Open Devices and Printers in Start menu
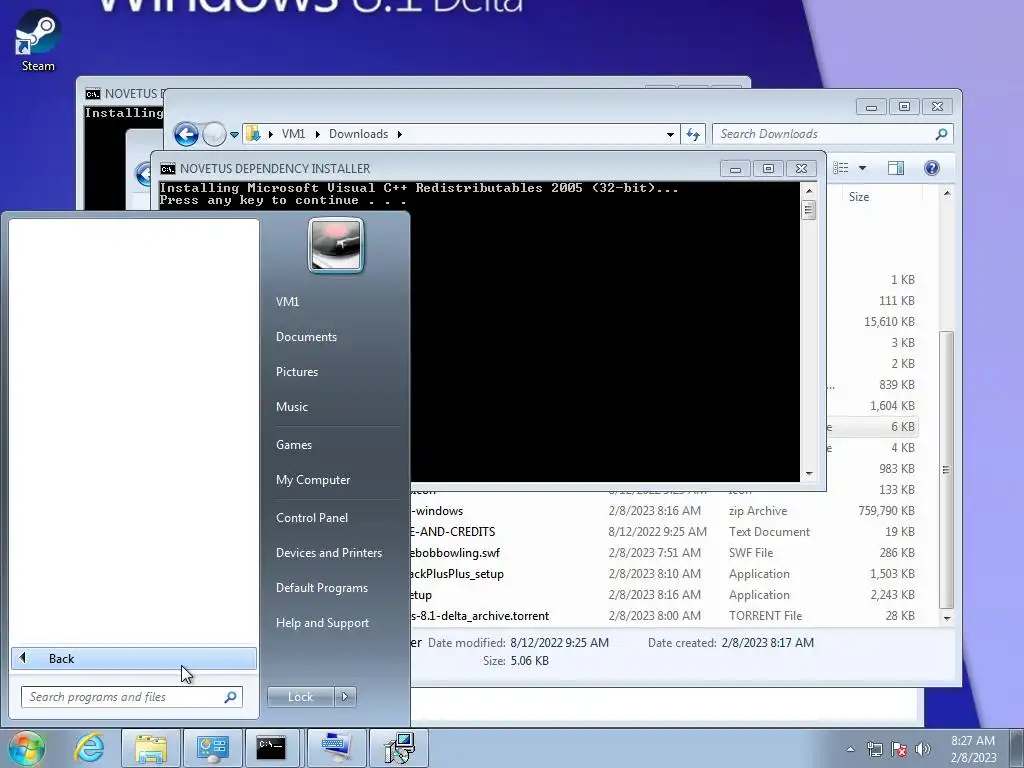1024x768 pixels. (x=328, y=553)
